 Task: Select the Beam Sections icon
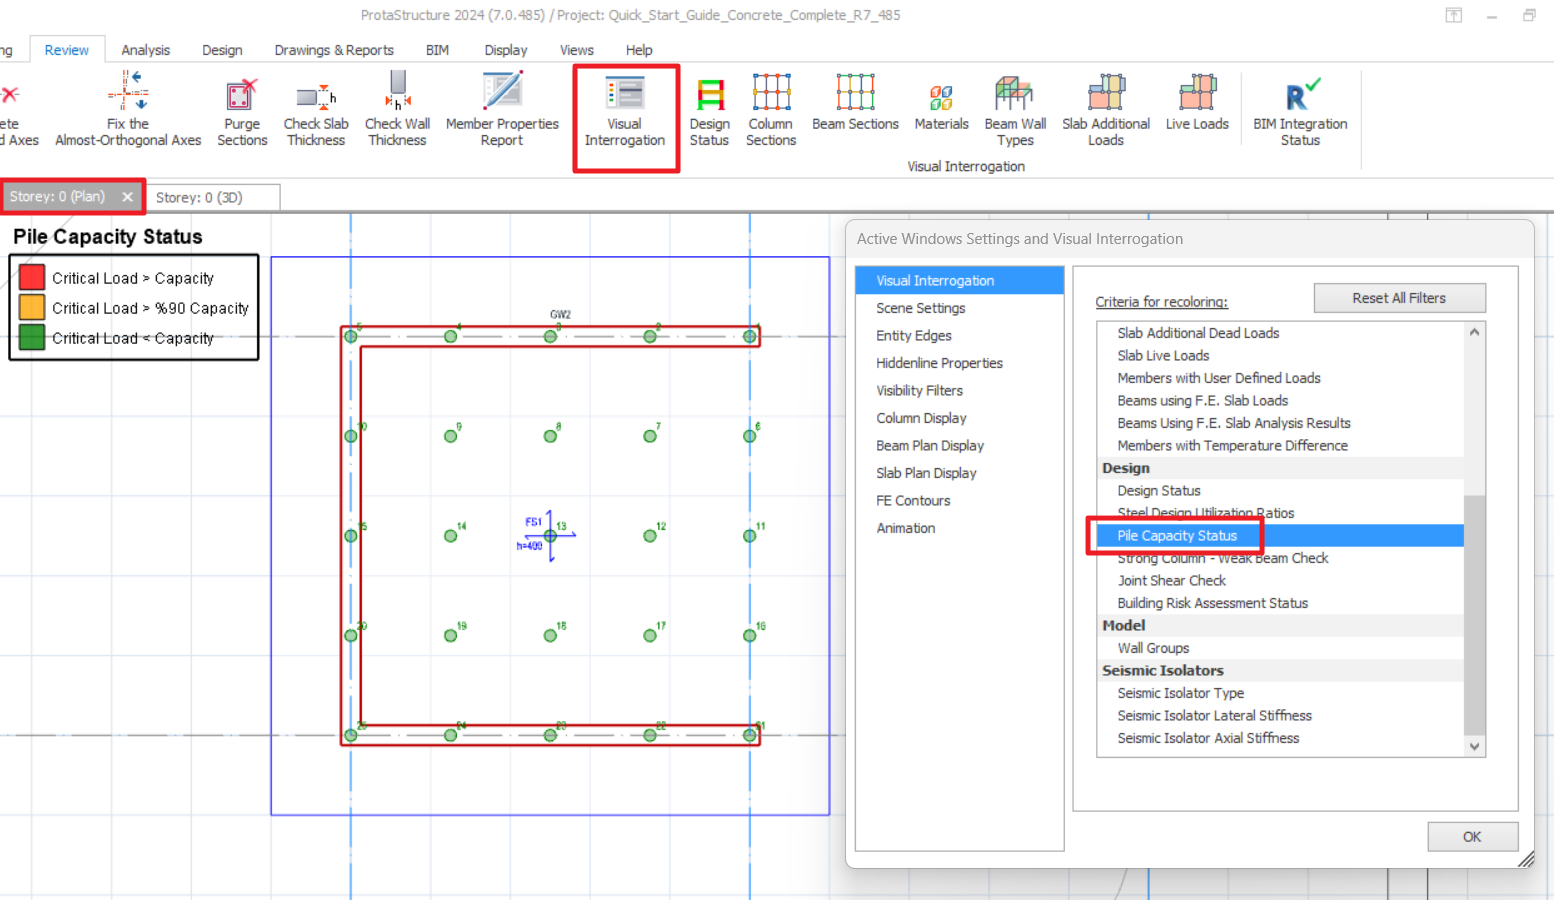click(855, 105)
